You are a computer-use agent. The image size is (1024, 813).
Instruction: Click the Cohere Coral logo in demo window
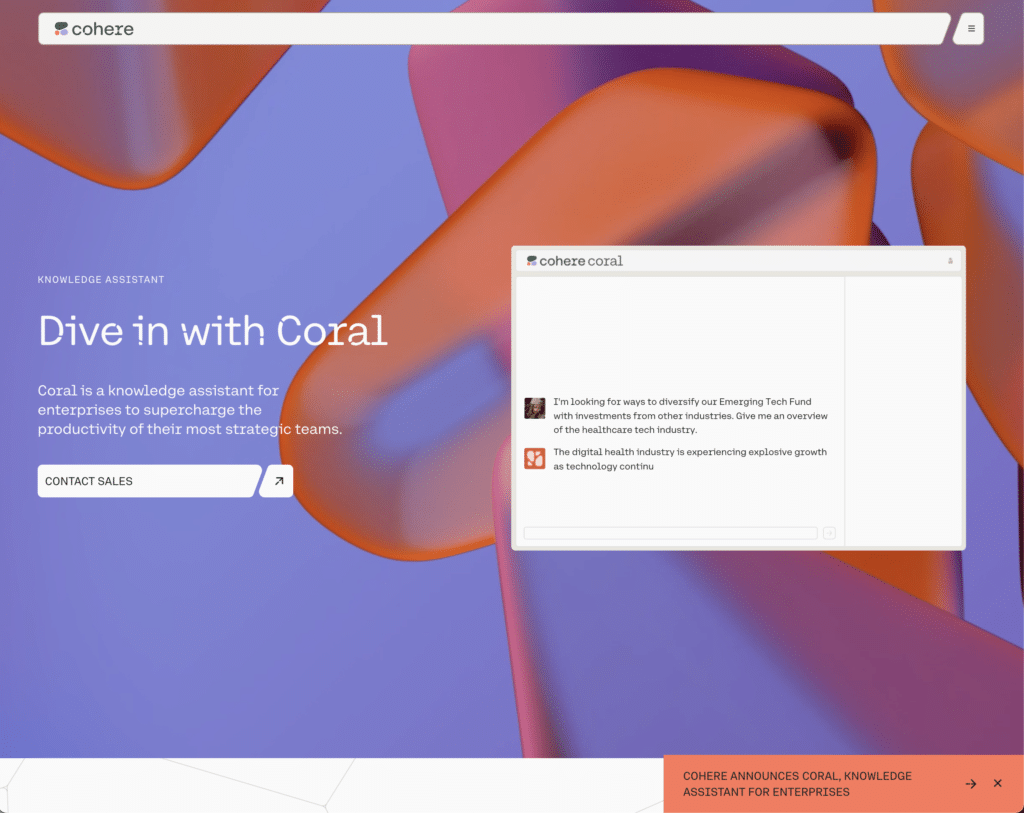pyautogui.click(x=575, y=261)
